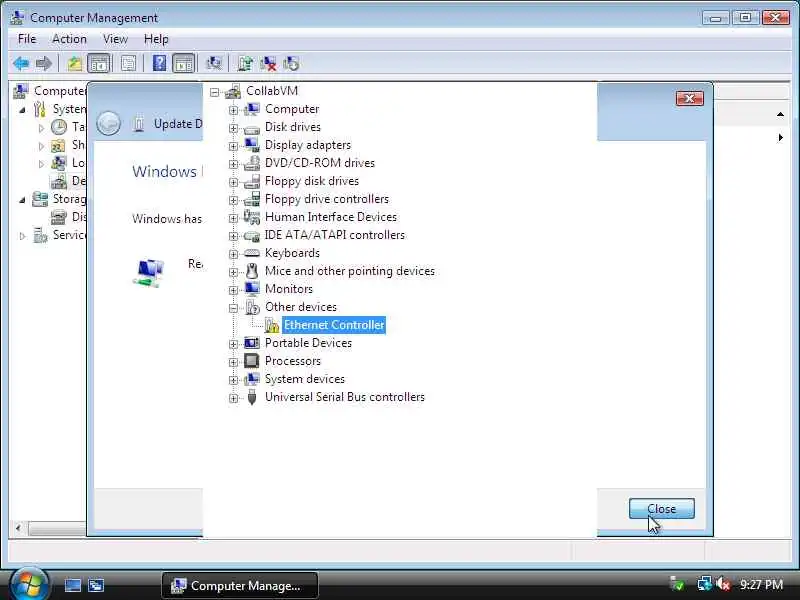Click the DVD/CD-ROM drives category icon
This screenshot has width=800, height=600.
[x=252, y=163]
